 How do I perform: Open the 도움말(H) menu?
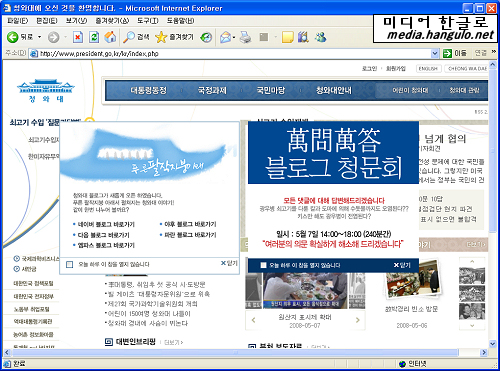180,21
